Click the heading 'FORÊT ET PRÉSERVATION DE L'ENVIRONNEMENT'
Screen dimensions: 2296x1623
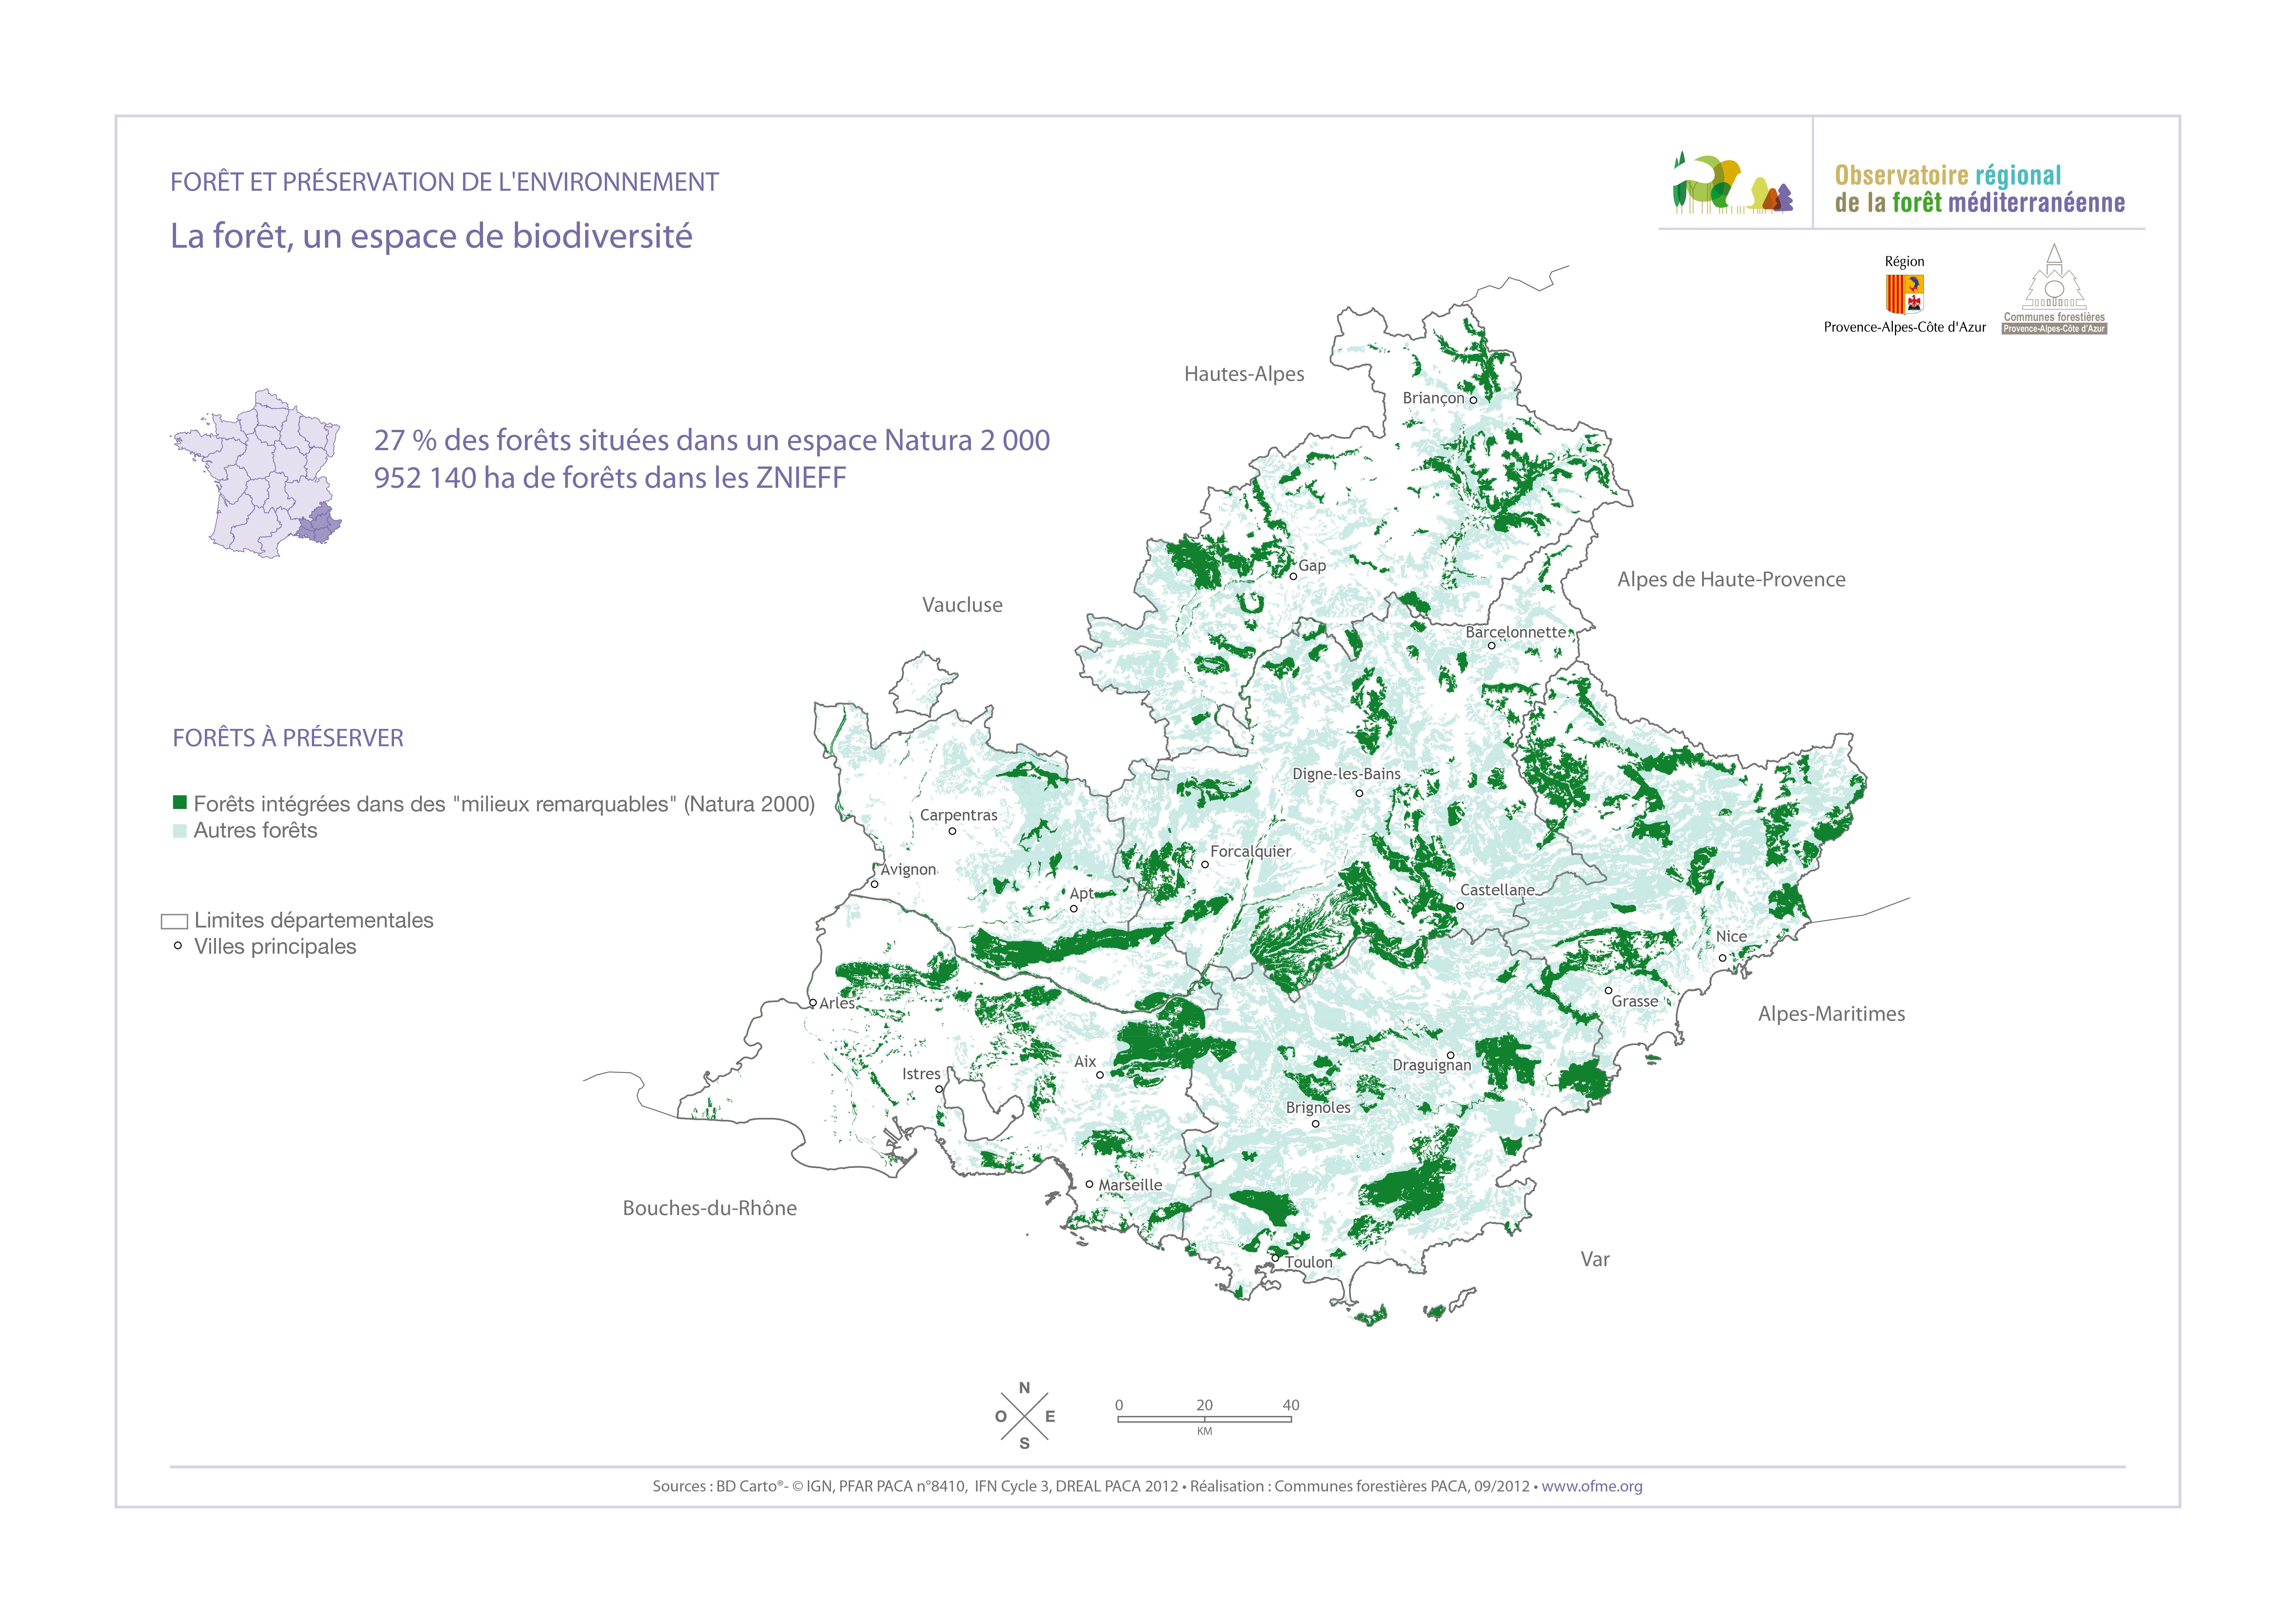444,182
